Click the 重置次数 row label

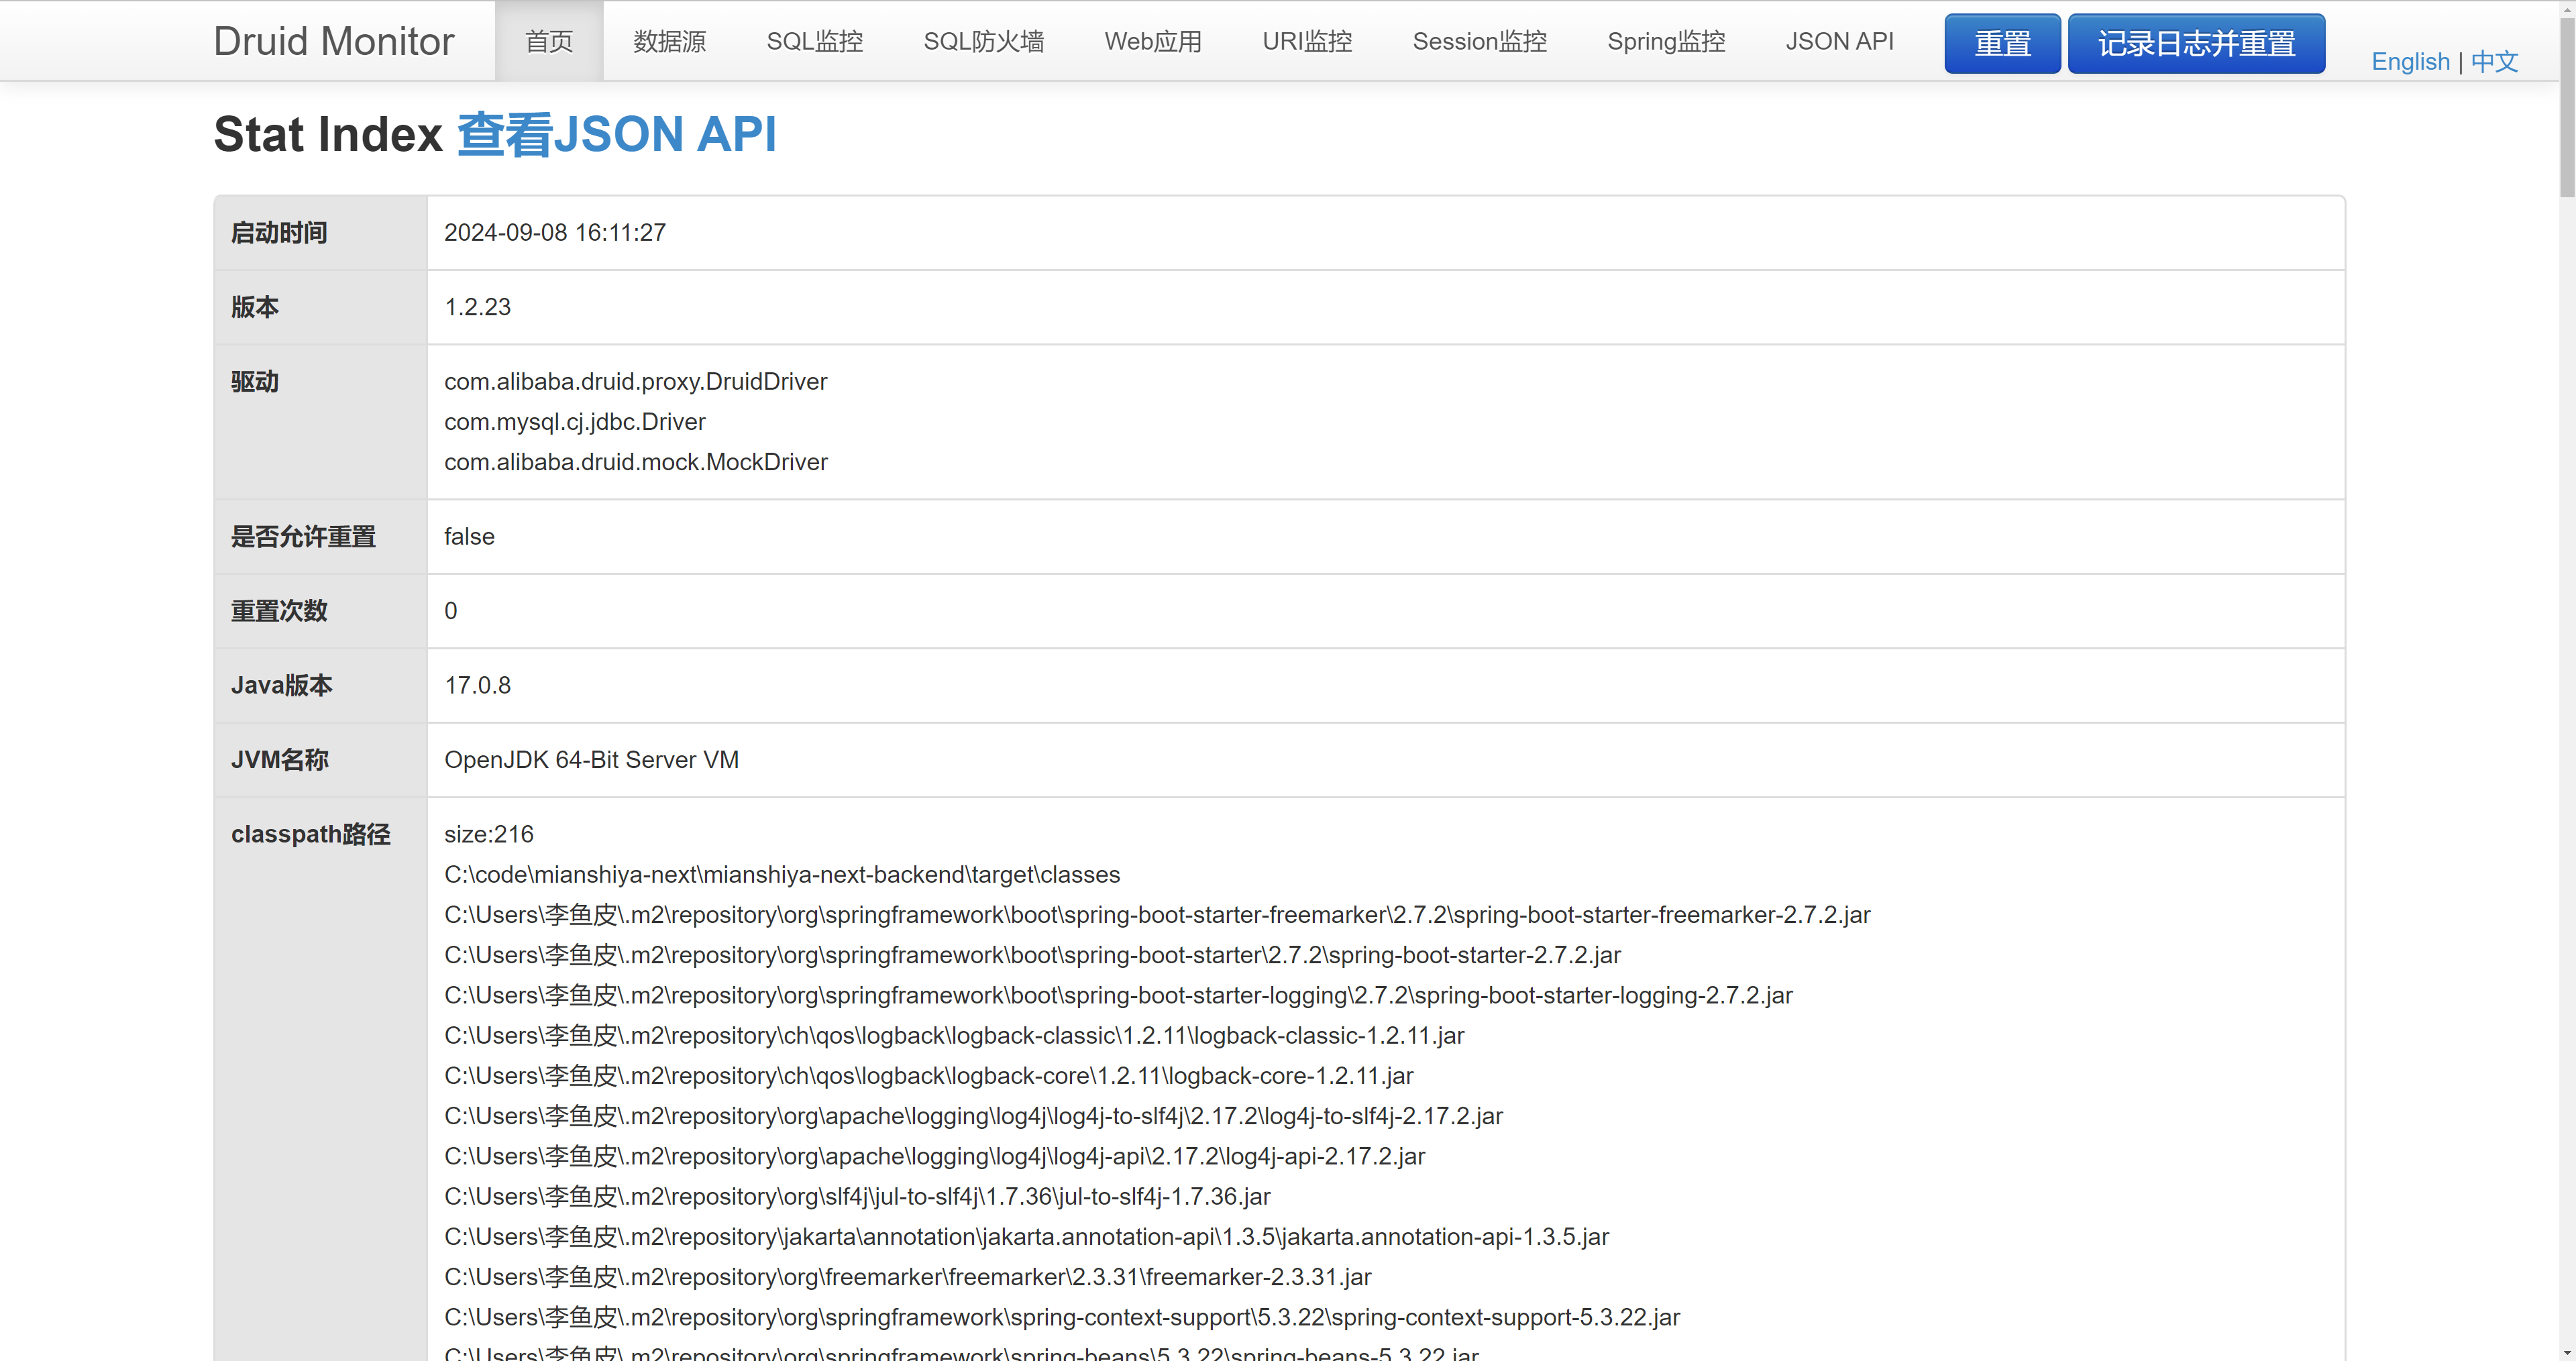click(279, 611)
